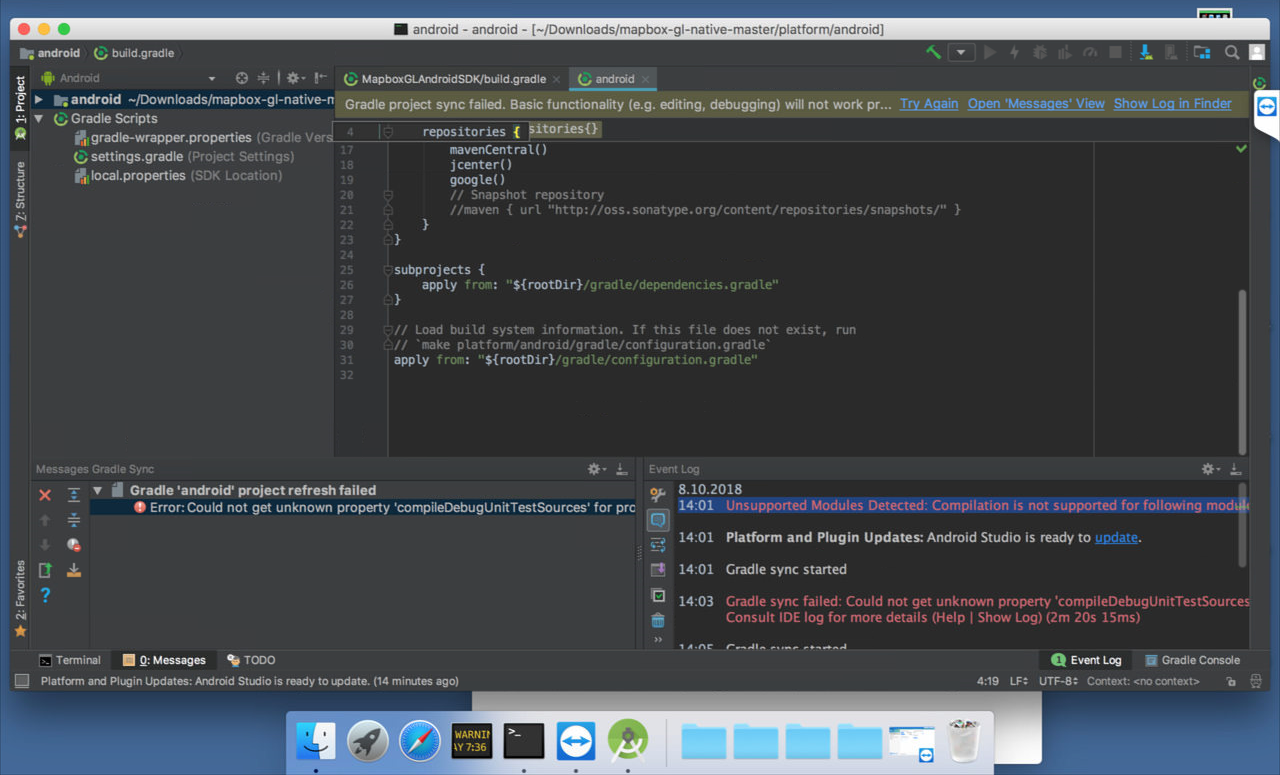Click Show Log in Finder link
This screenshot has height=775, width=1280.
(1173, 104)
